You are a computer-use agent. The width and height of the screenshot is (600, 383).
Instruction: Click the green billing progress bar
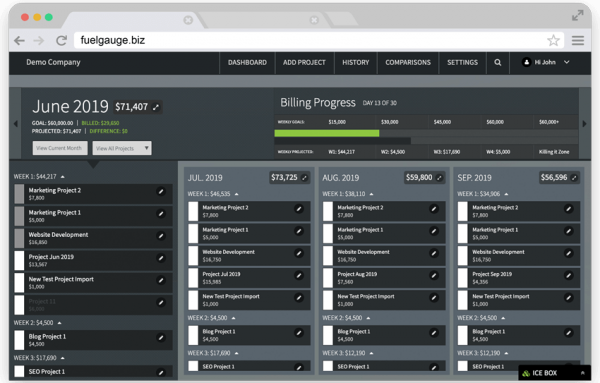click(x=327, y=133)
